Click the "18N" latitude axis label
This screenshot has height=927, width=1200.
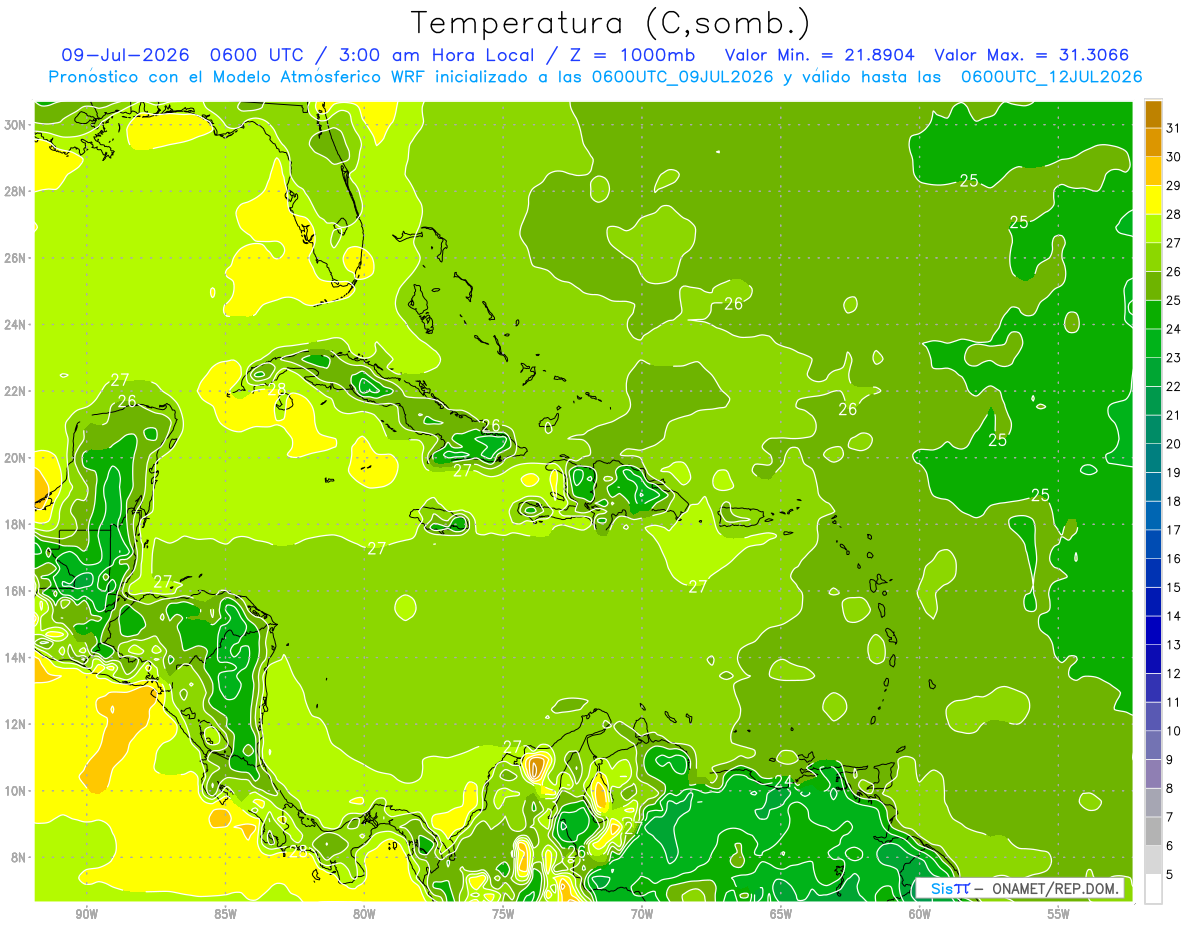(17, 525)
